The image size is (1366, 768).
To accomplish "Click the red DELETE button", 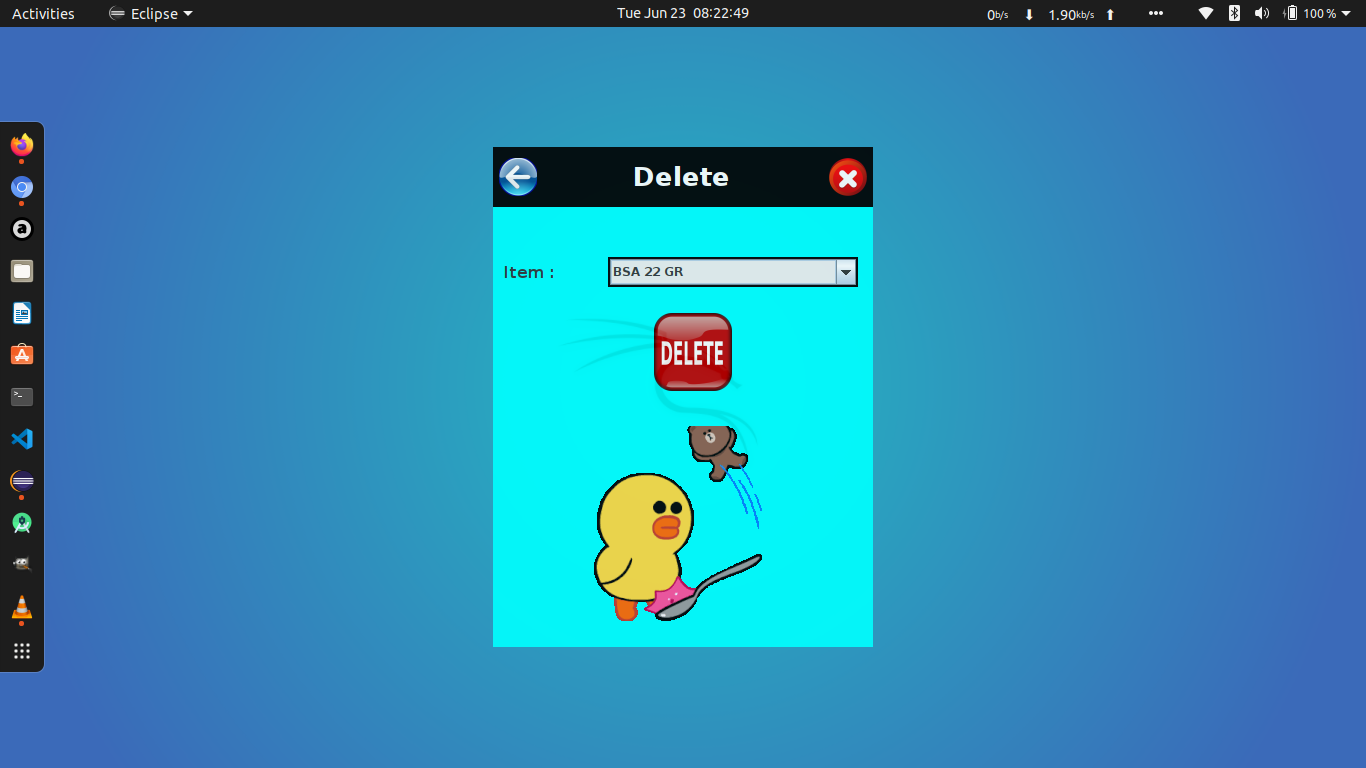I will click(693, 352).
